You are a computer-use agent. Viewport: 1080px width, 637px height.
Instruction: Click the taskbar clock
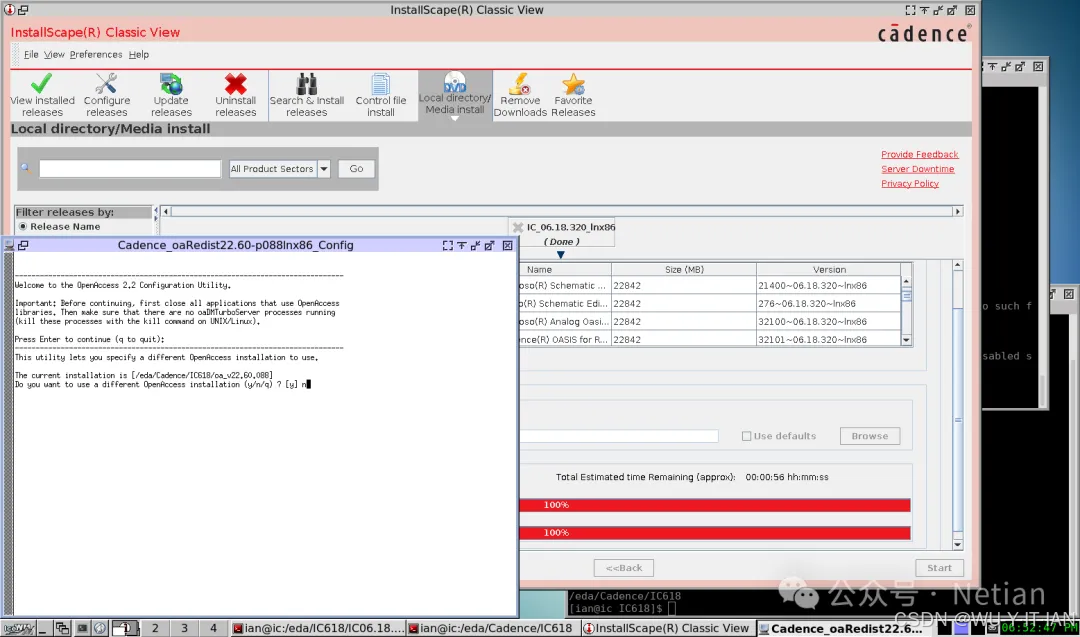point(1040,628)
